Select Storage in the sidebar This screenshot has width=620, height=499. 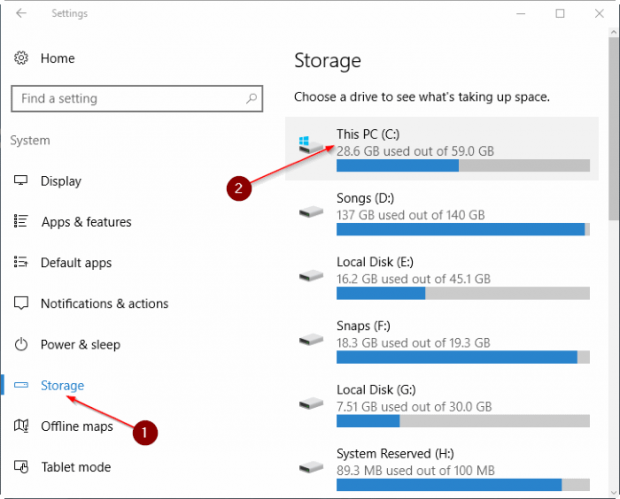(62, 385)
